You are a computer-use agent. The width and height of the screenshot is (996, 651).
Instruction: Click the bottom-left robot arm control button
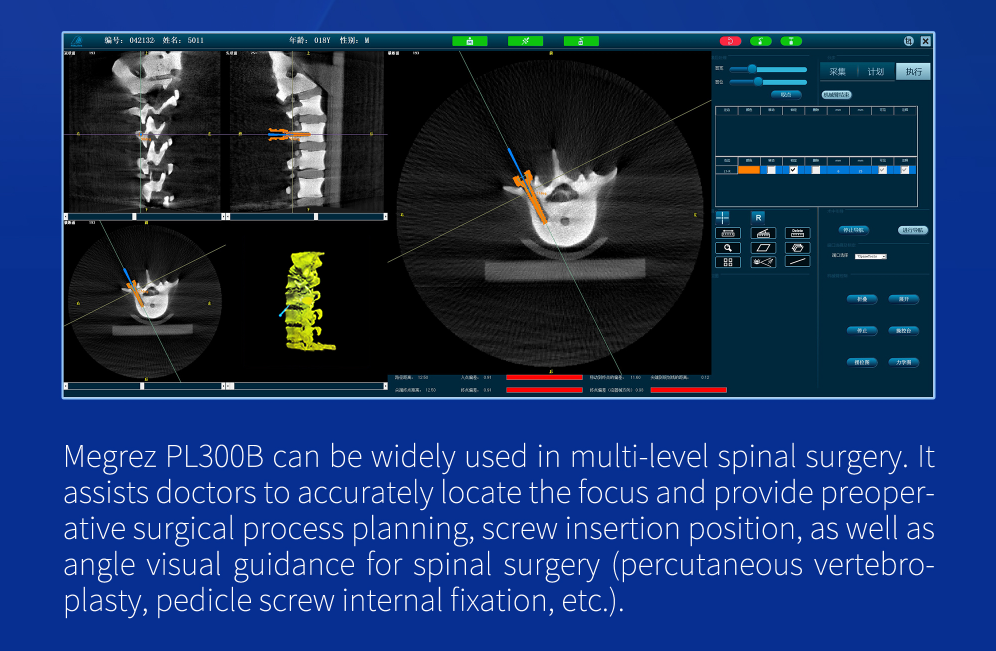862,363
